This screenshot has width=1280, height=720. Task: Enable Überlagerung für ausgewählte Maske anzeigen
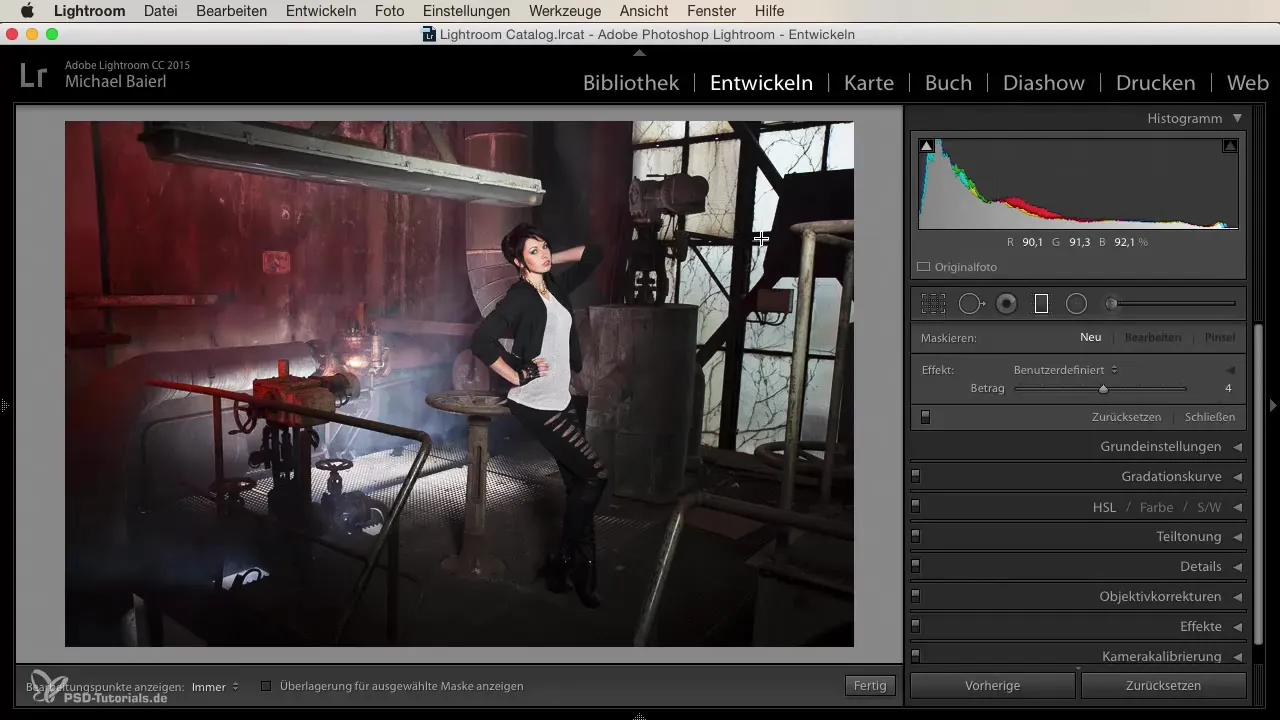coord(266,686)
